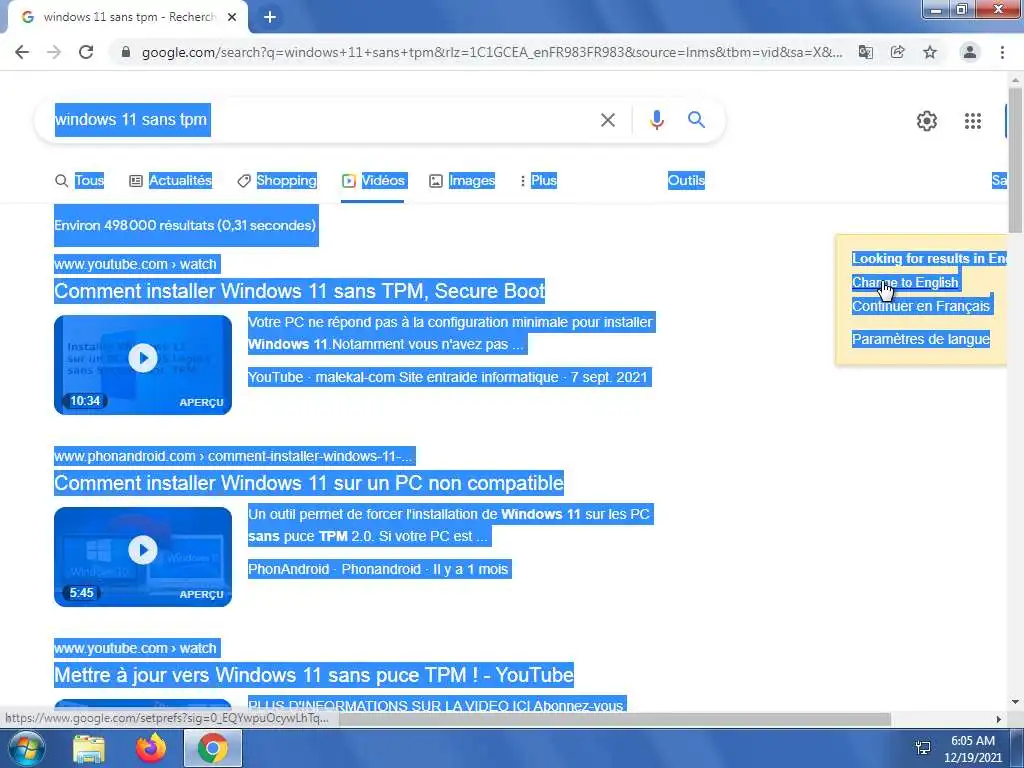
Task: Play the 10:34 video thumbnail
Action: pos(143,364)
